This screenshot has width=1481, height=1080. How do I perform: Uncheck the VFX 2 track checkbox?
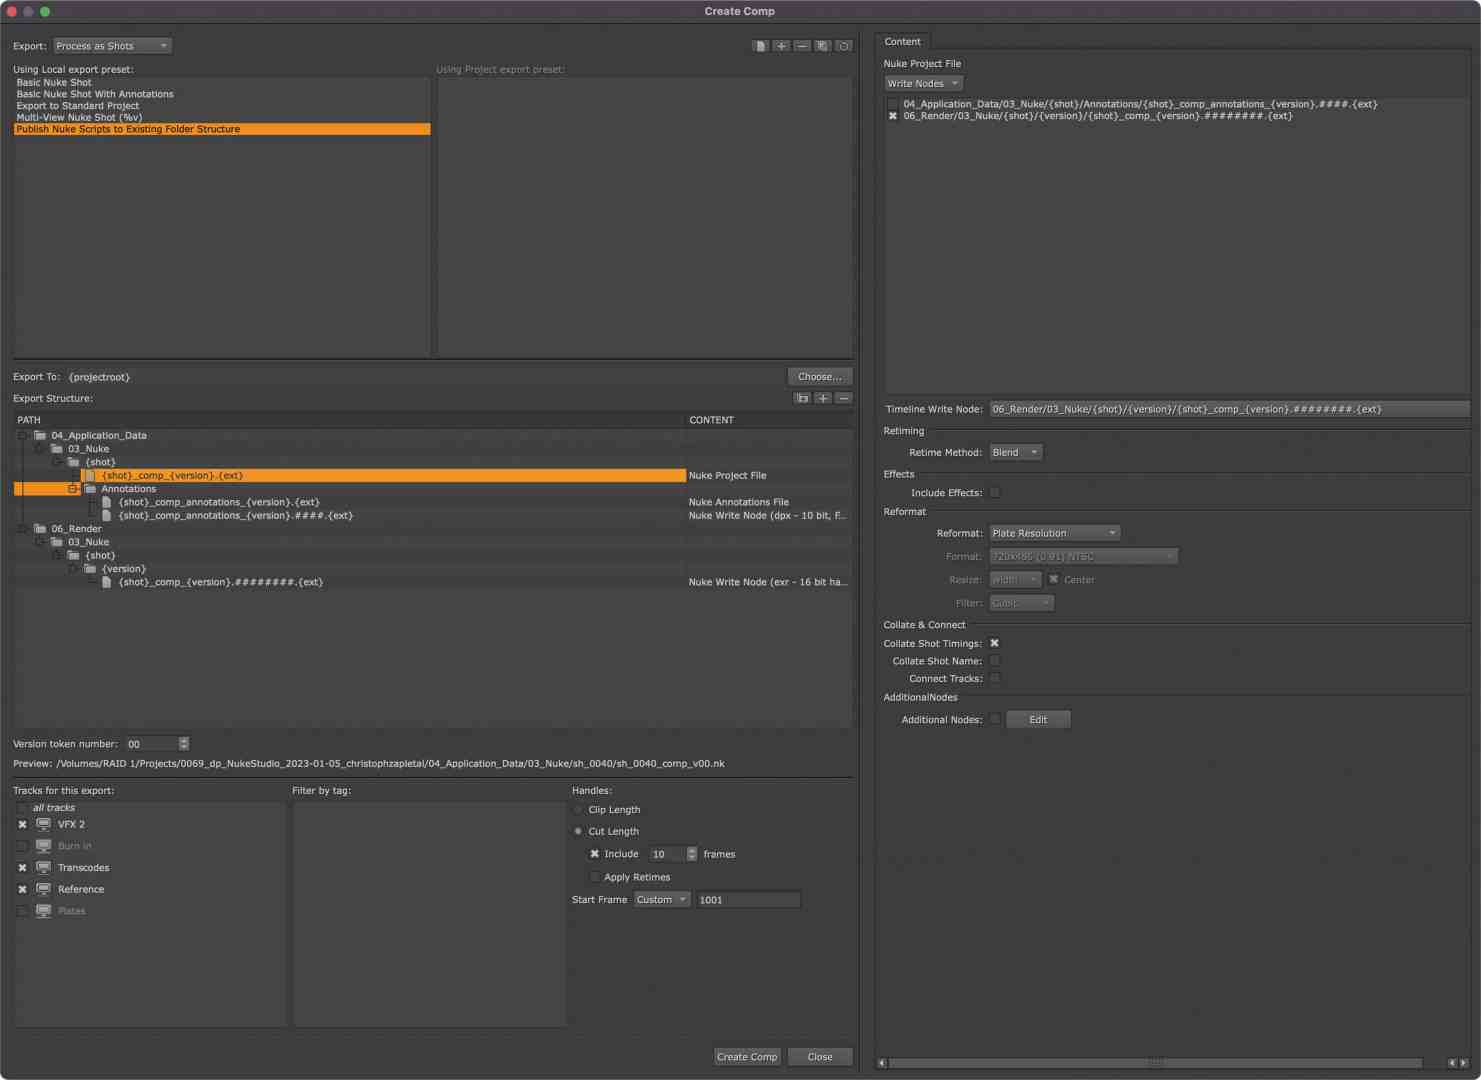pos(22,825)
